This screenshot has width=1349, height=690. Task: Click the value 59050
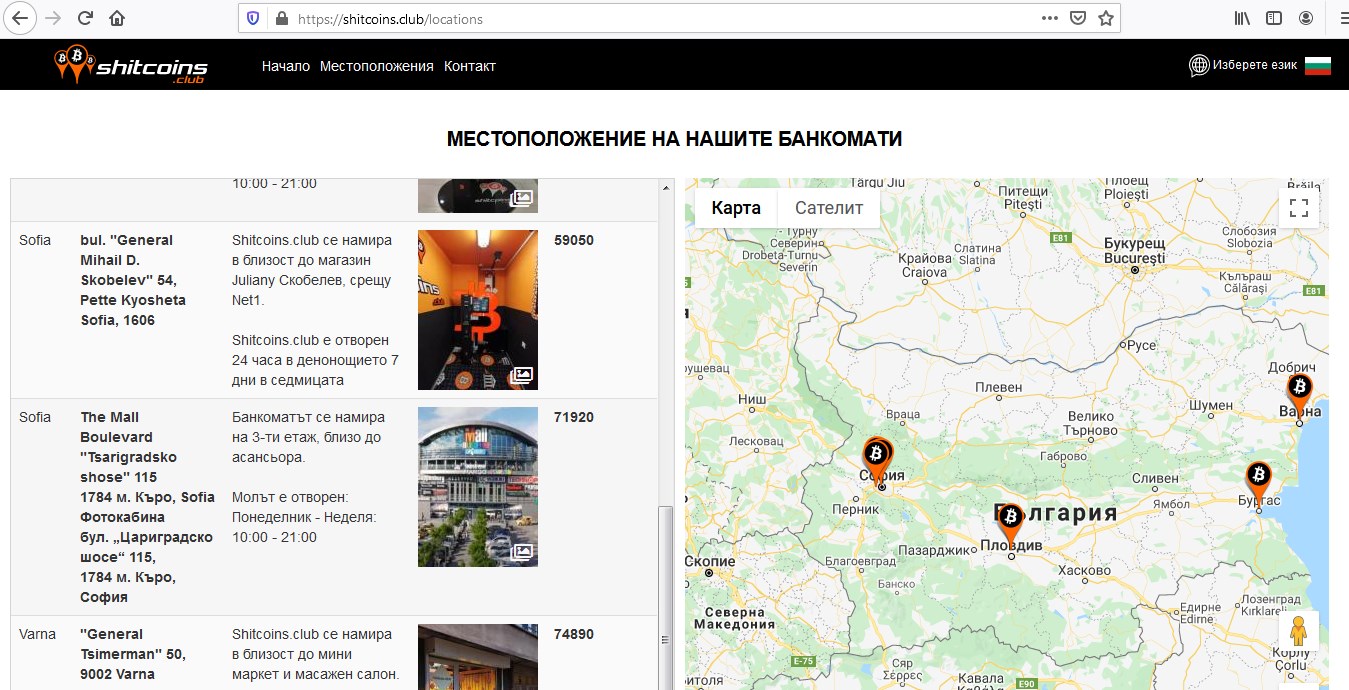(x=574, y=240)
